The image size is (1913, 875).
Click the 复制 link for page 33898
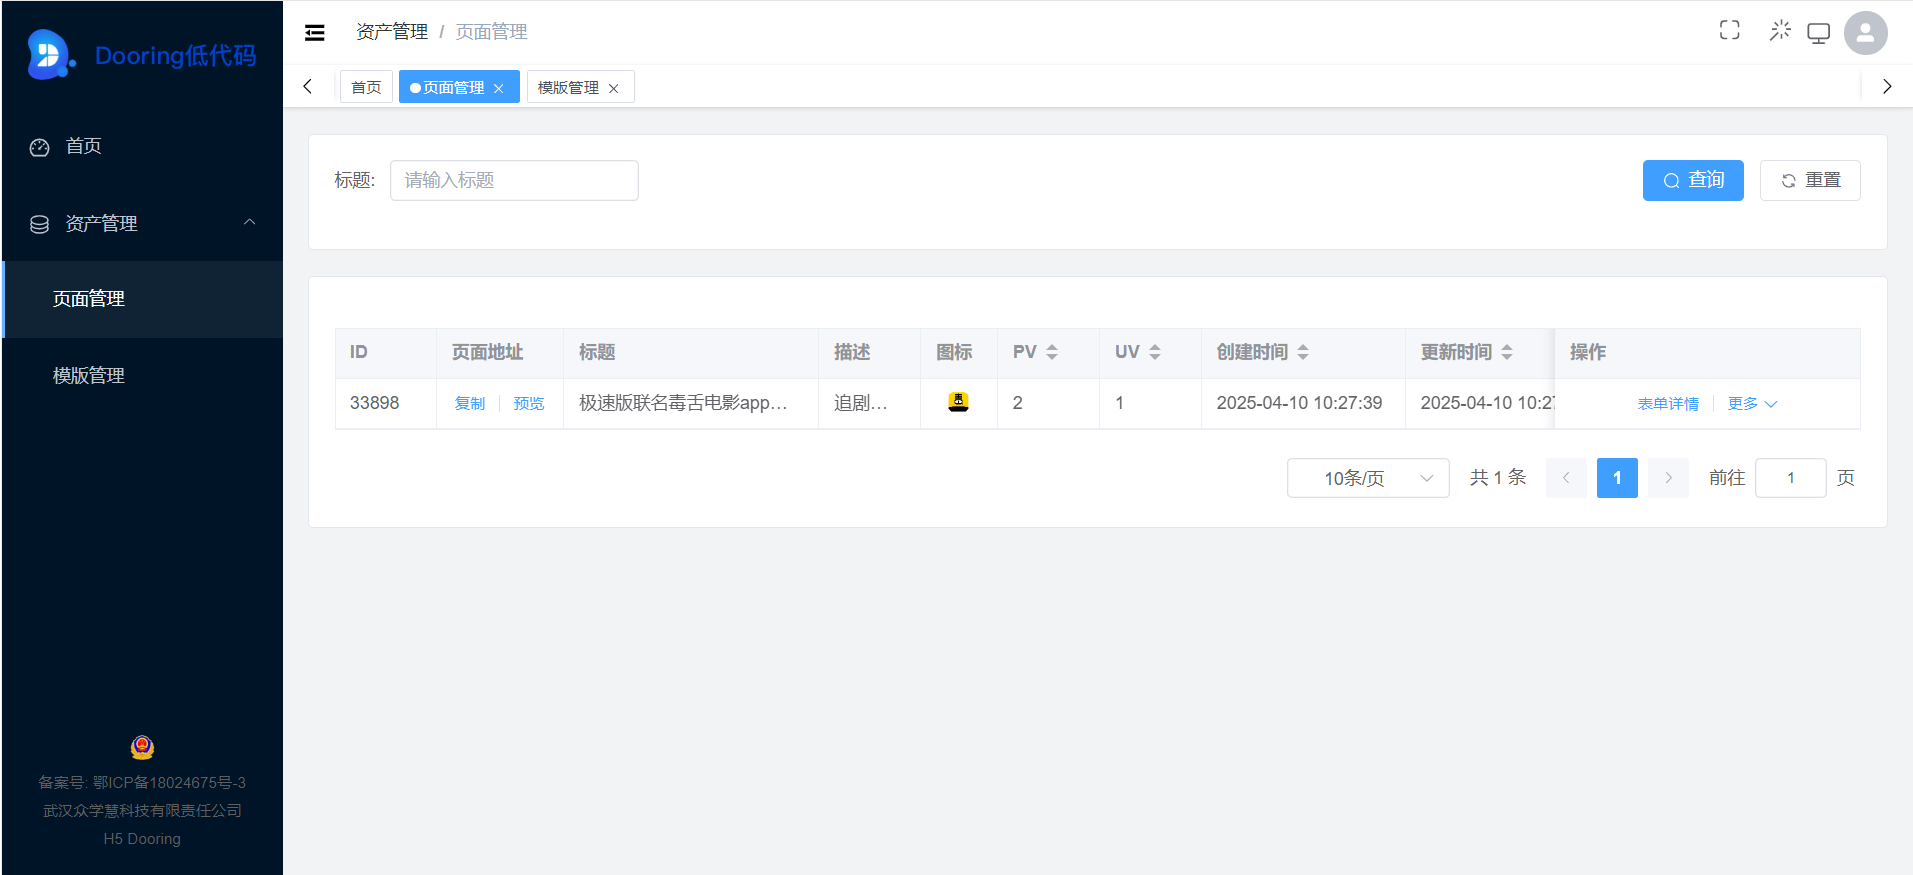pos(470,404)
